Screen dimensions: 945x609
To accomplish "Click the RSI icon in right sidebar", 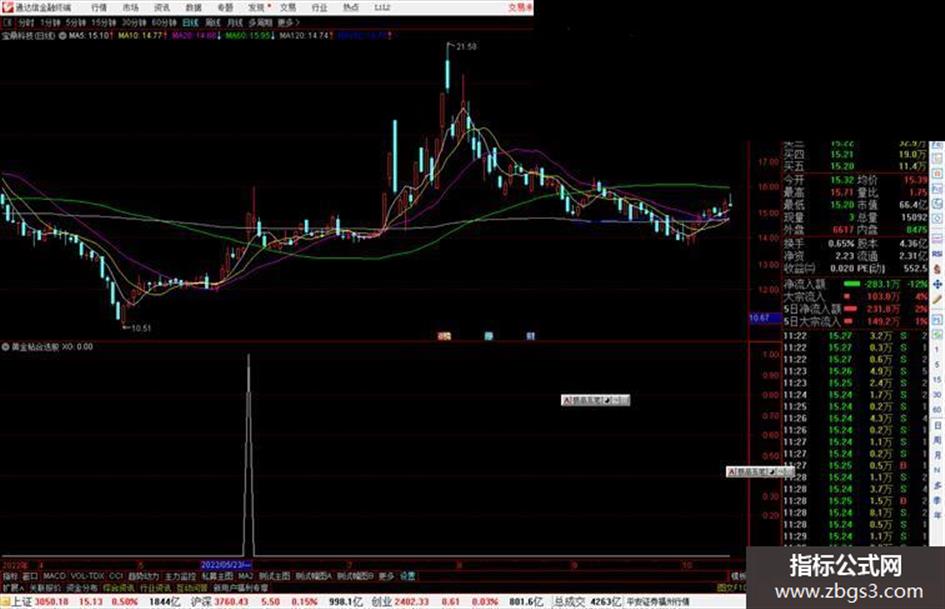I will point(937,254).
